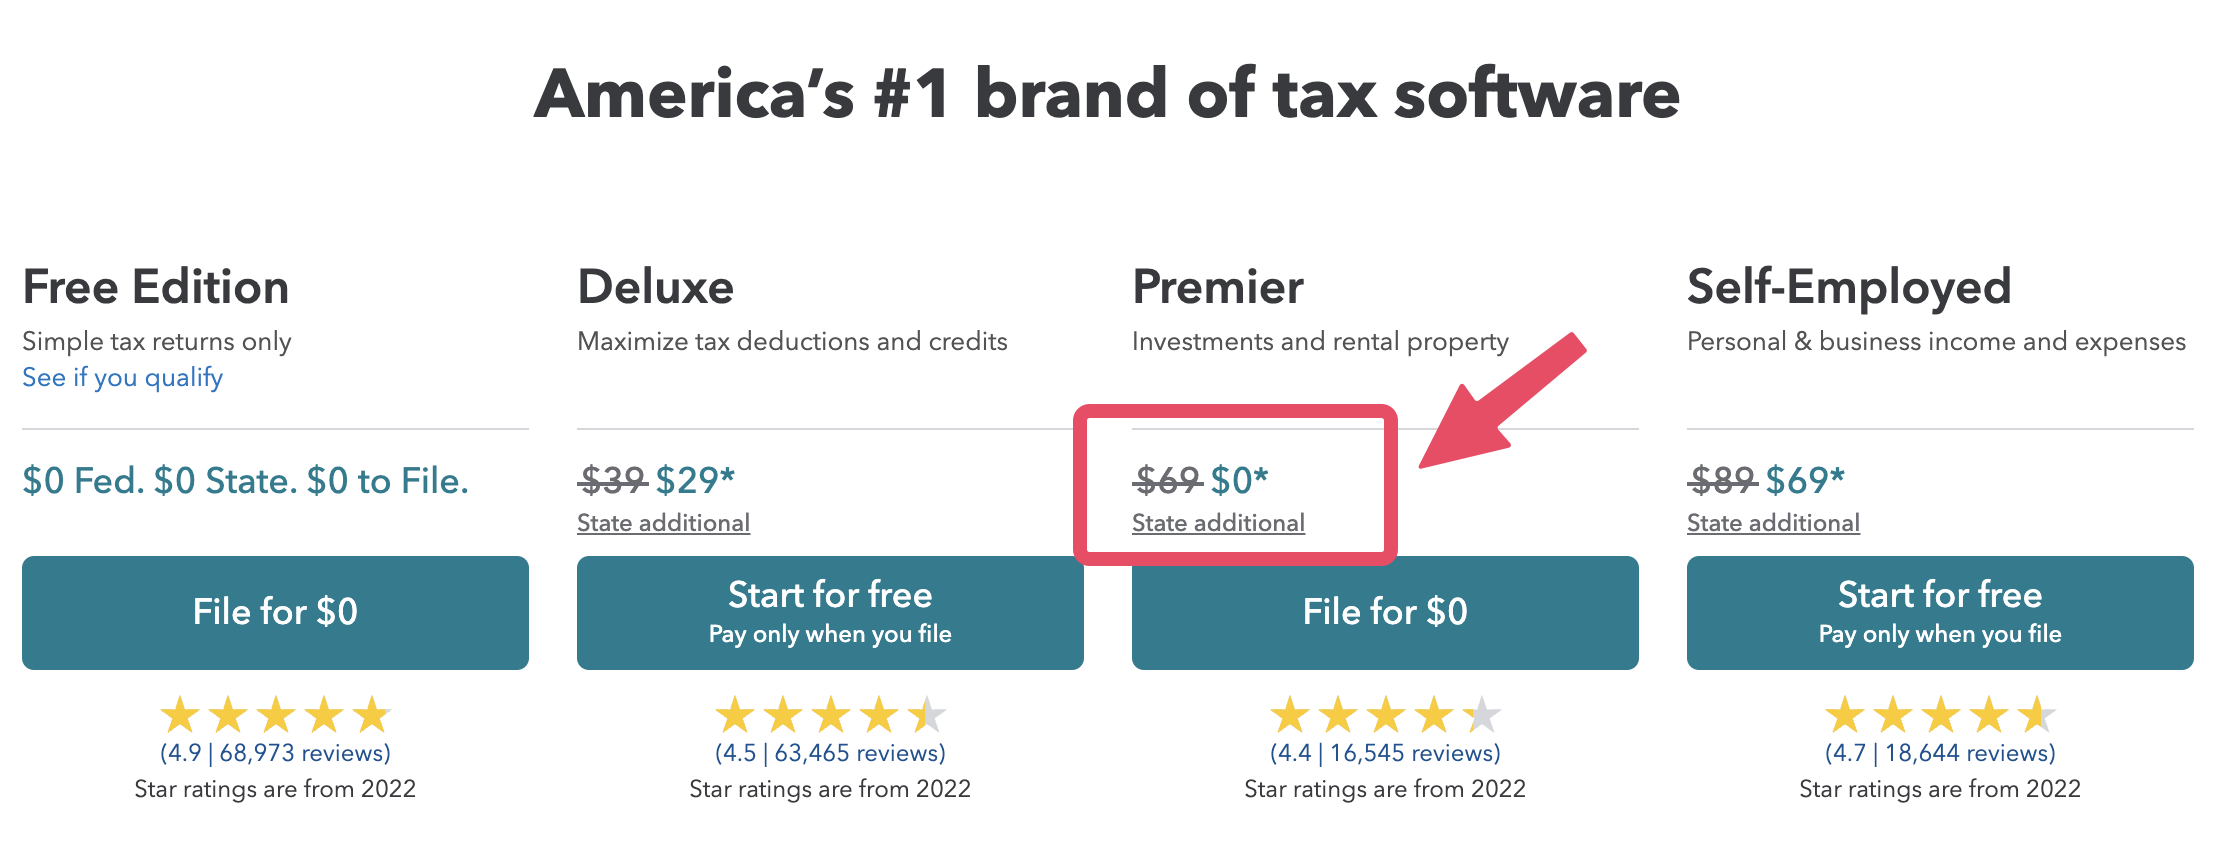This screenshot has width=2234, height=850.
Task: Click "File for $0" for Free Edition
Action: [x=275, y=612]
